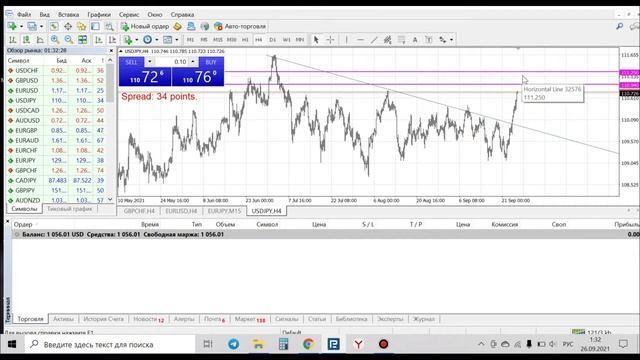Toggle the Terminal panel icon

(x=95, y=26)
